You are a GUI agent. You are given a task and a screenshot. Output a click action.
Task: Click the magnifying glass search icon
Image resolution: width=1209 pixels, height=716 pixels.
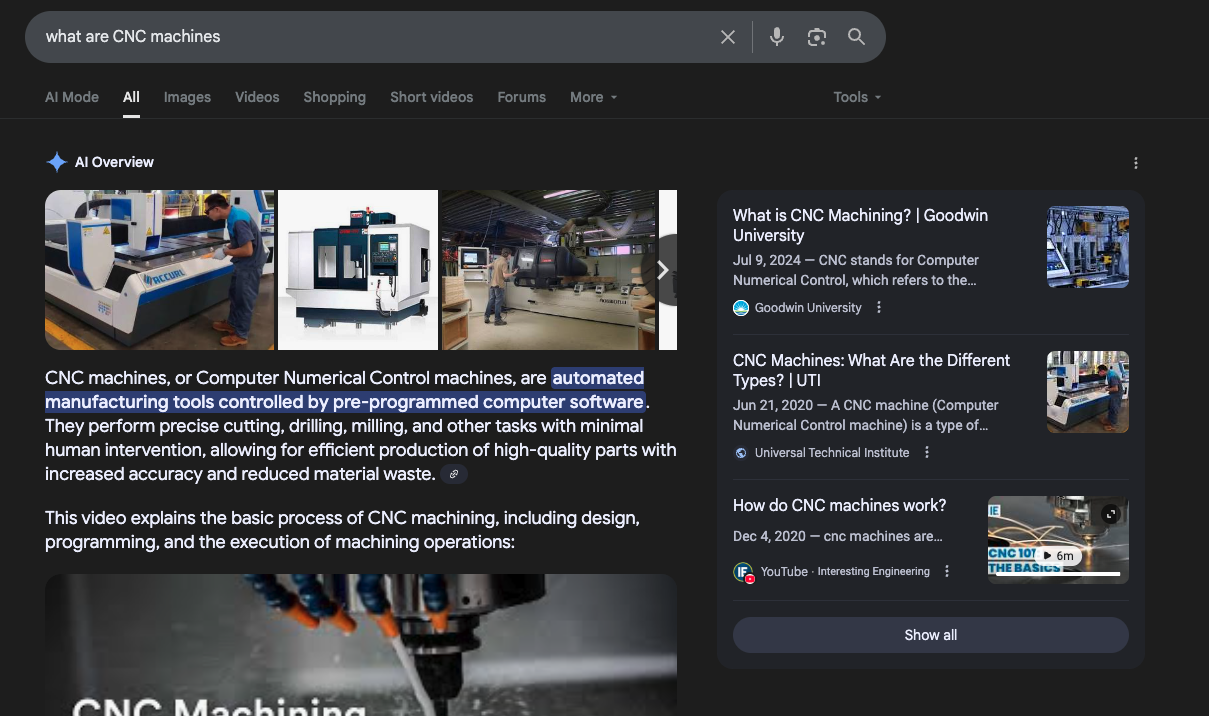click(x=856, y=37)
